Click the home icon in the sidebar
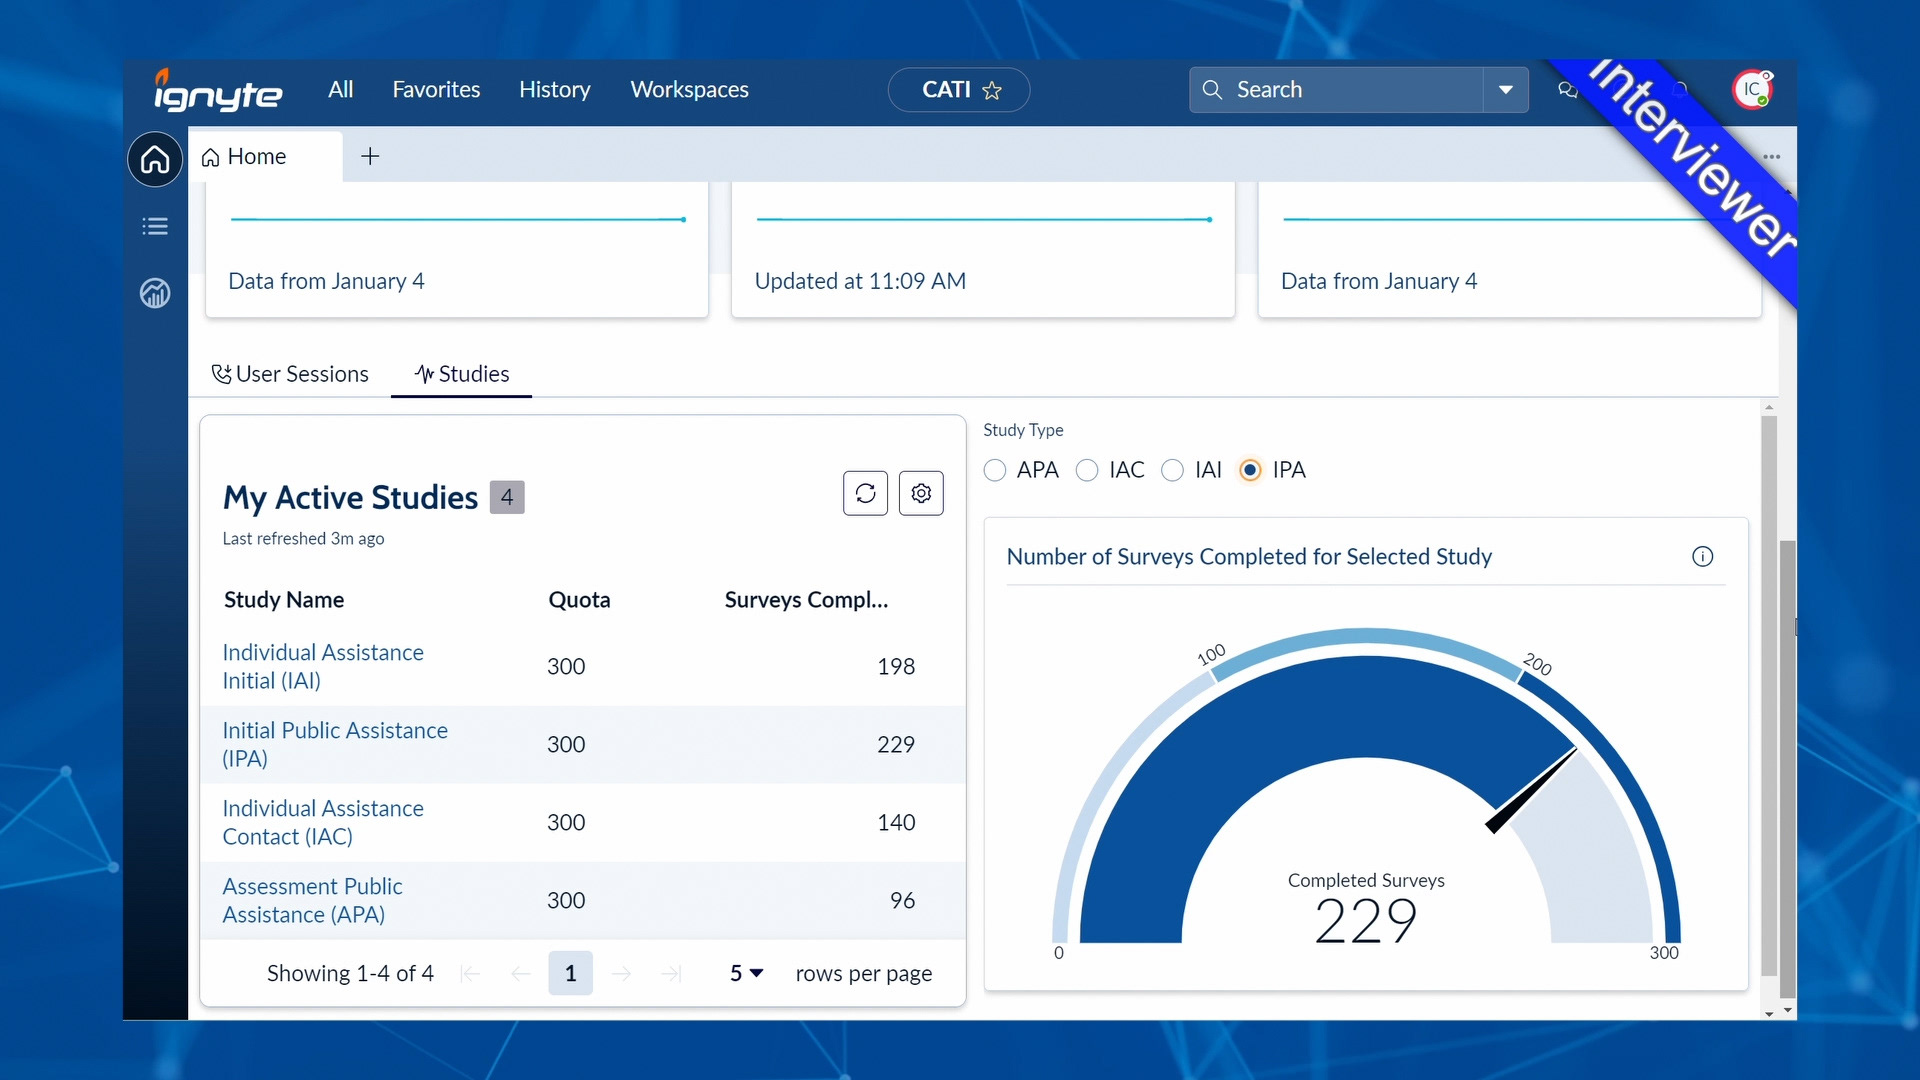The image size is (1920, 1080). (155, 159)
